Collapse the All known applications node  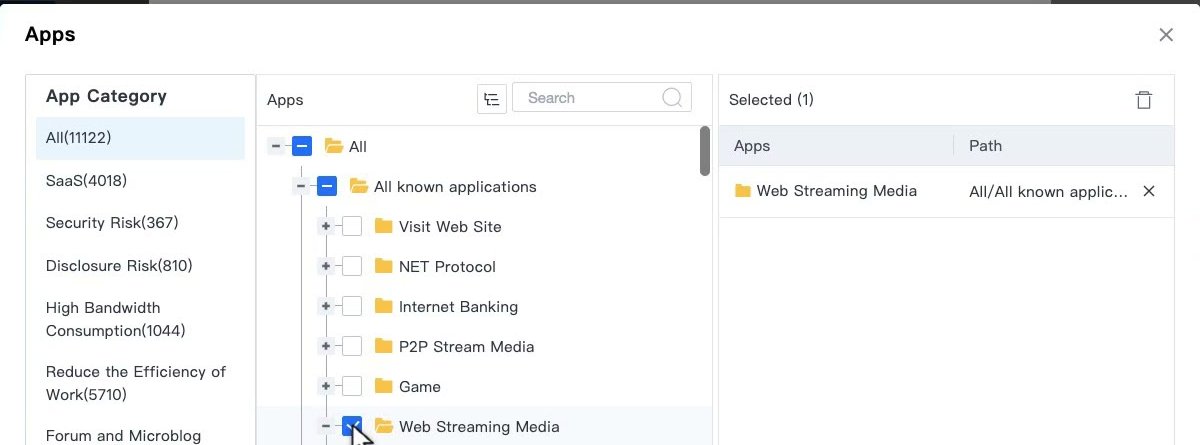(x=301, y=186)
